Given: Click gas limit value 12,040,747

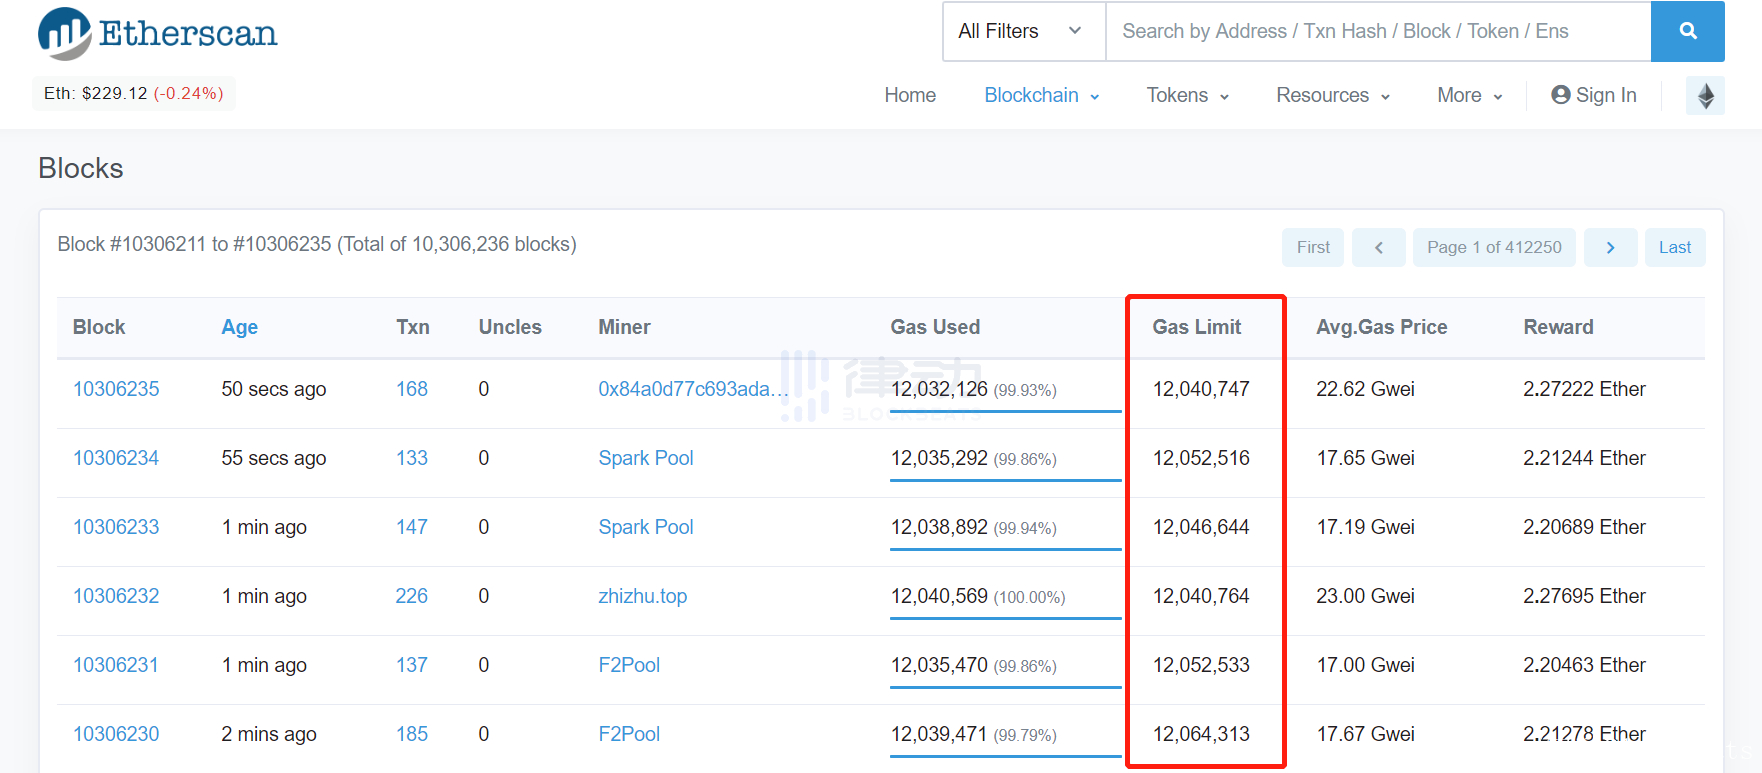Looking at the screenshot, I should coord(1201,389).
